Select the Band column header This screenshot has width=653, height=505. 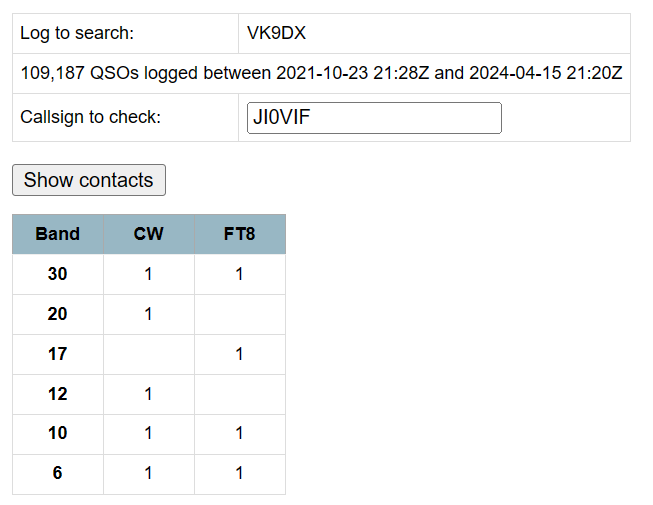click(x=57, y=234)
